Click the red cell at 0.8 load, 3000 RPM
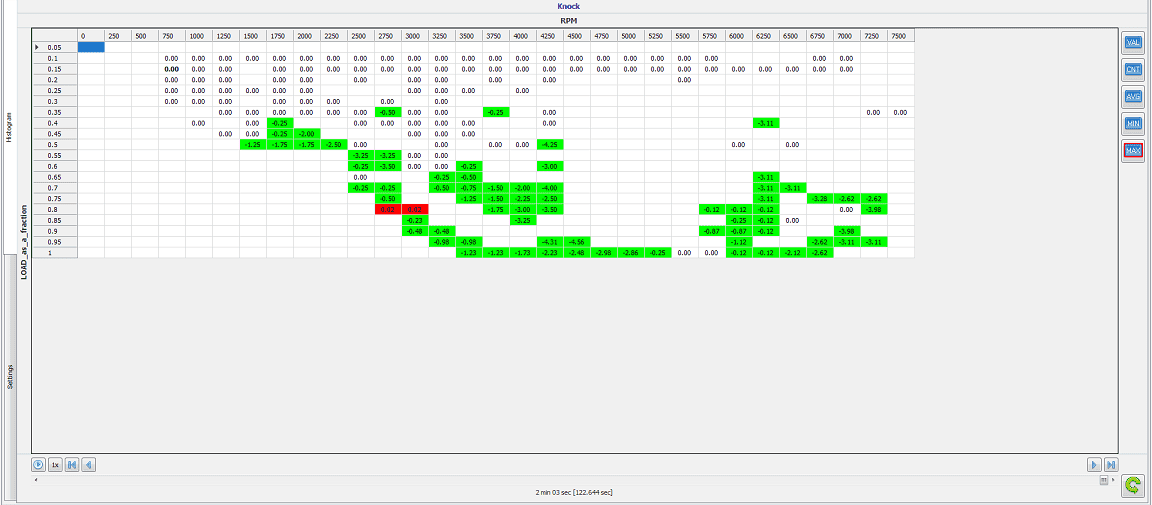Image resolution: width=1152 pixels, height=505 pixels. click(414, 209)
